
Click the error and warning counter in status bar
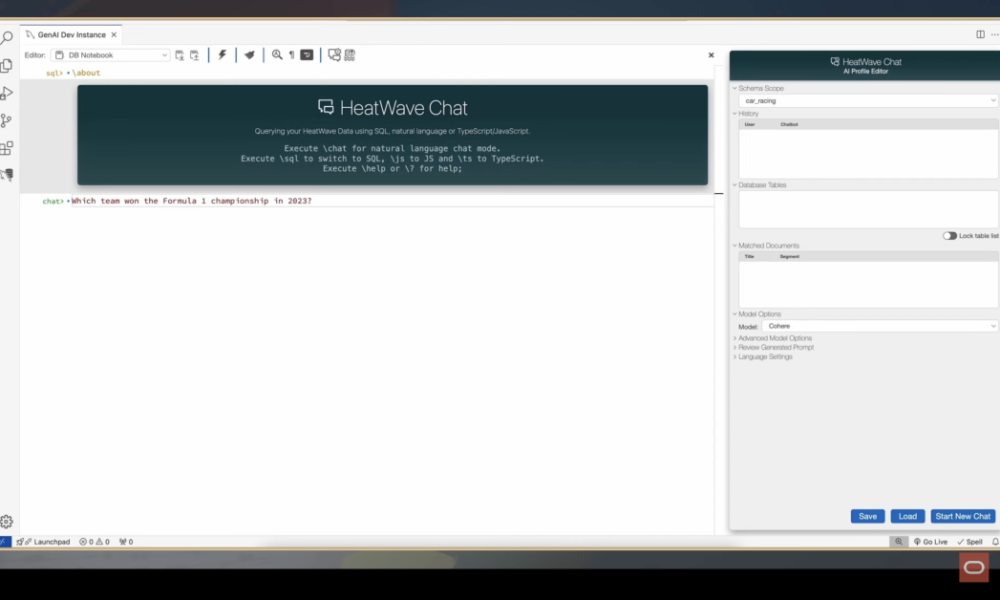[95, 541]
